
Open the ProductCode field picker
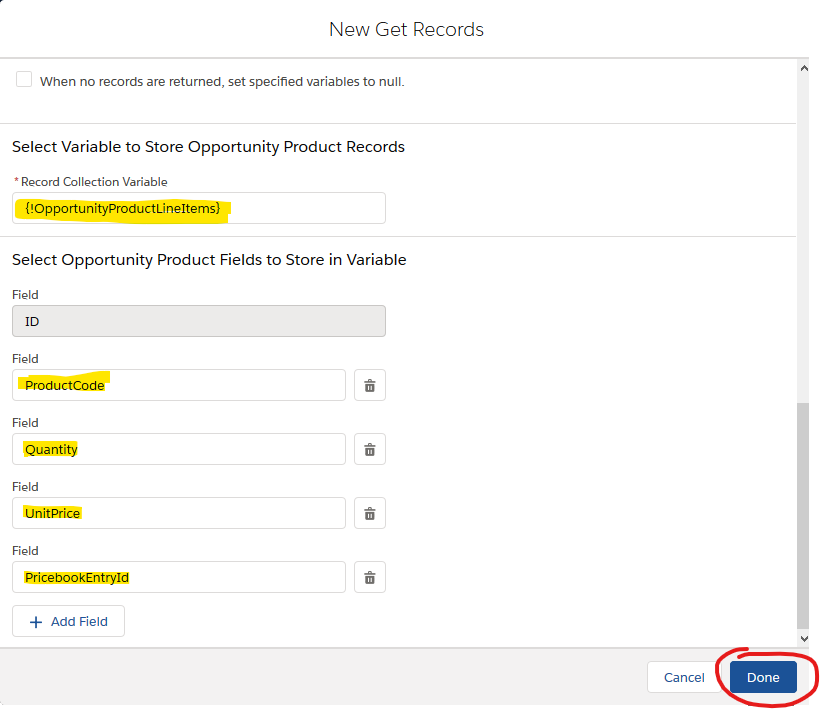click(179, 385)
